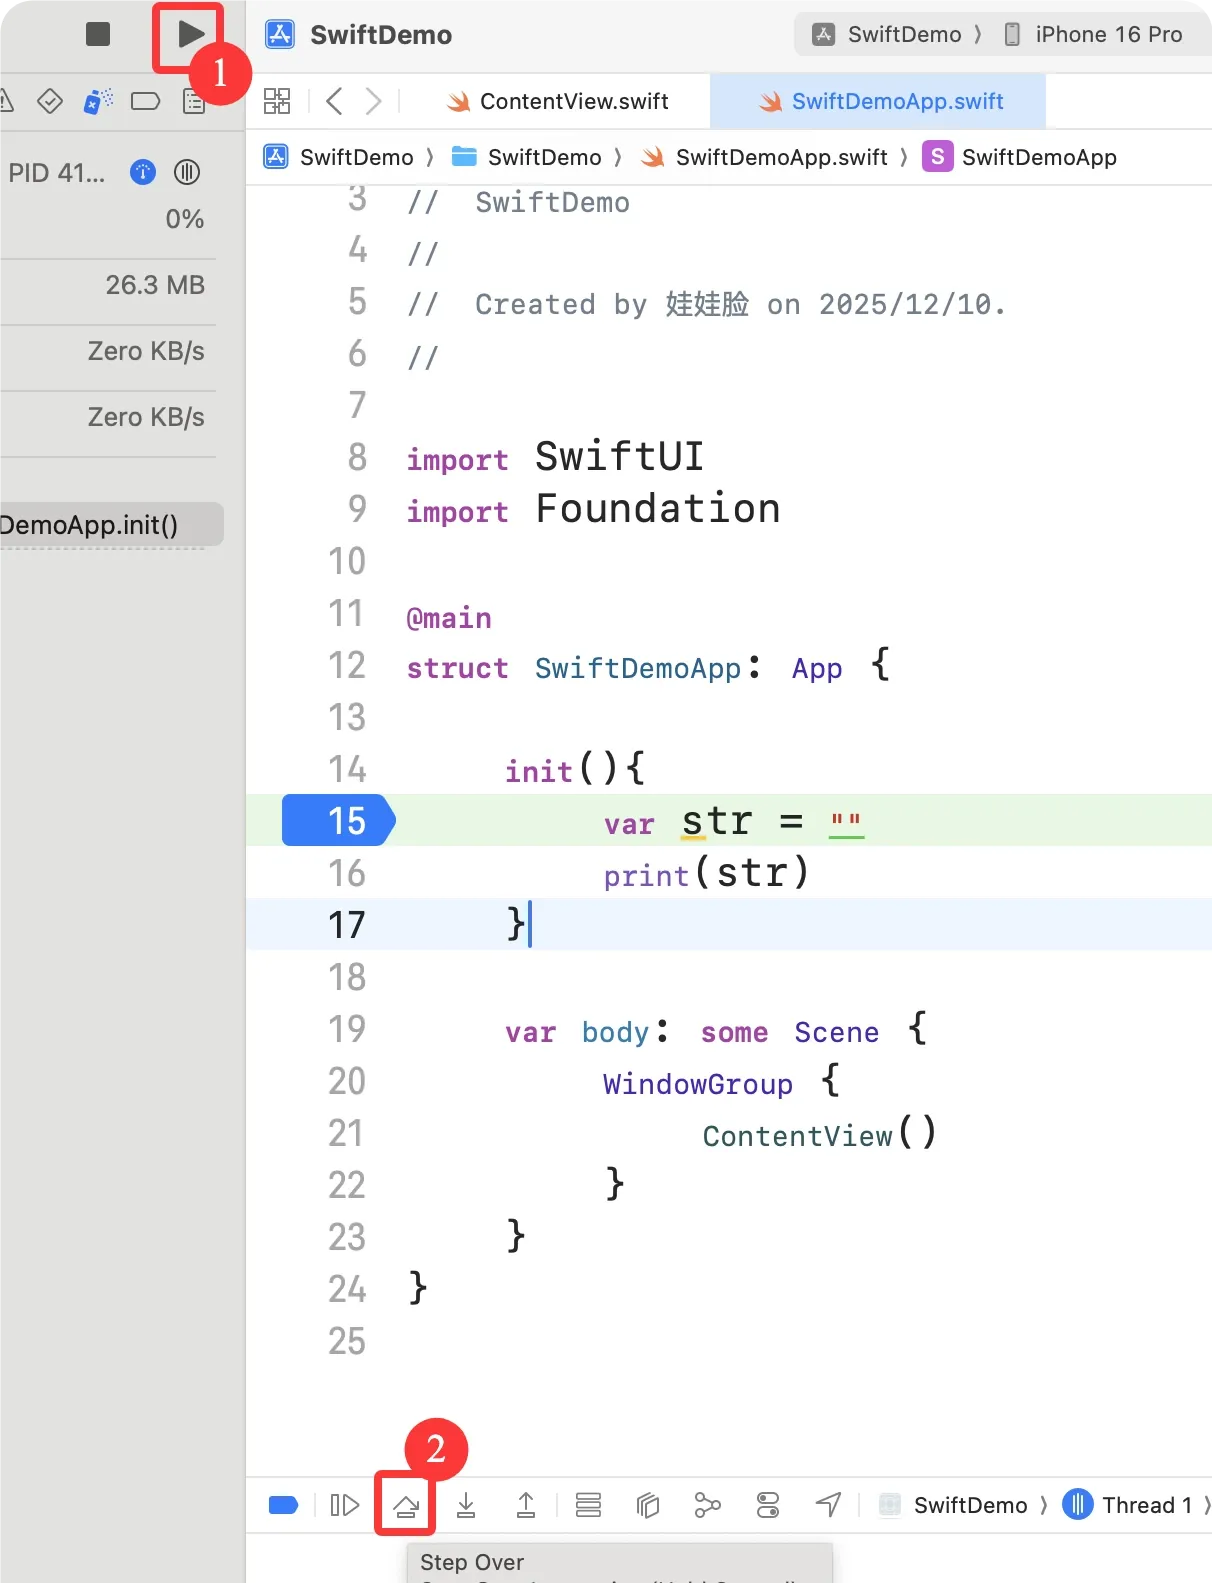Select the SwiftDemoApp.swift tab
Viewport: 1212px width, 1583px height.
click(x=880, y=101)
